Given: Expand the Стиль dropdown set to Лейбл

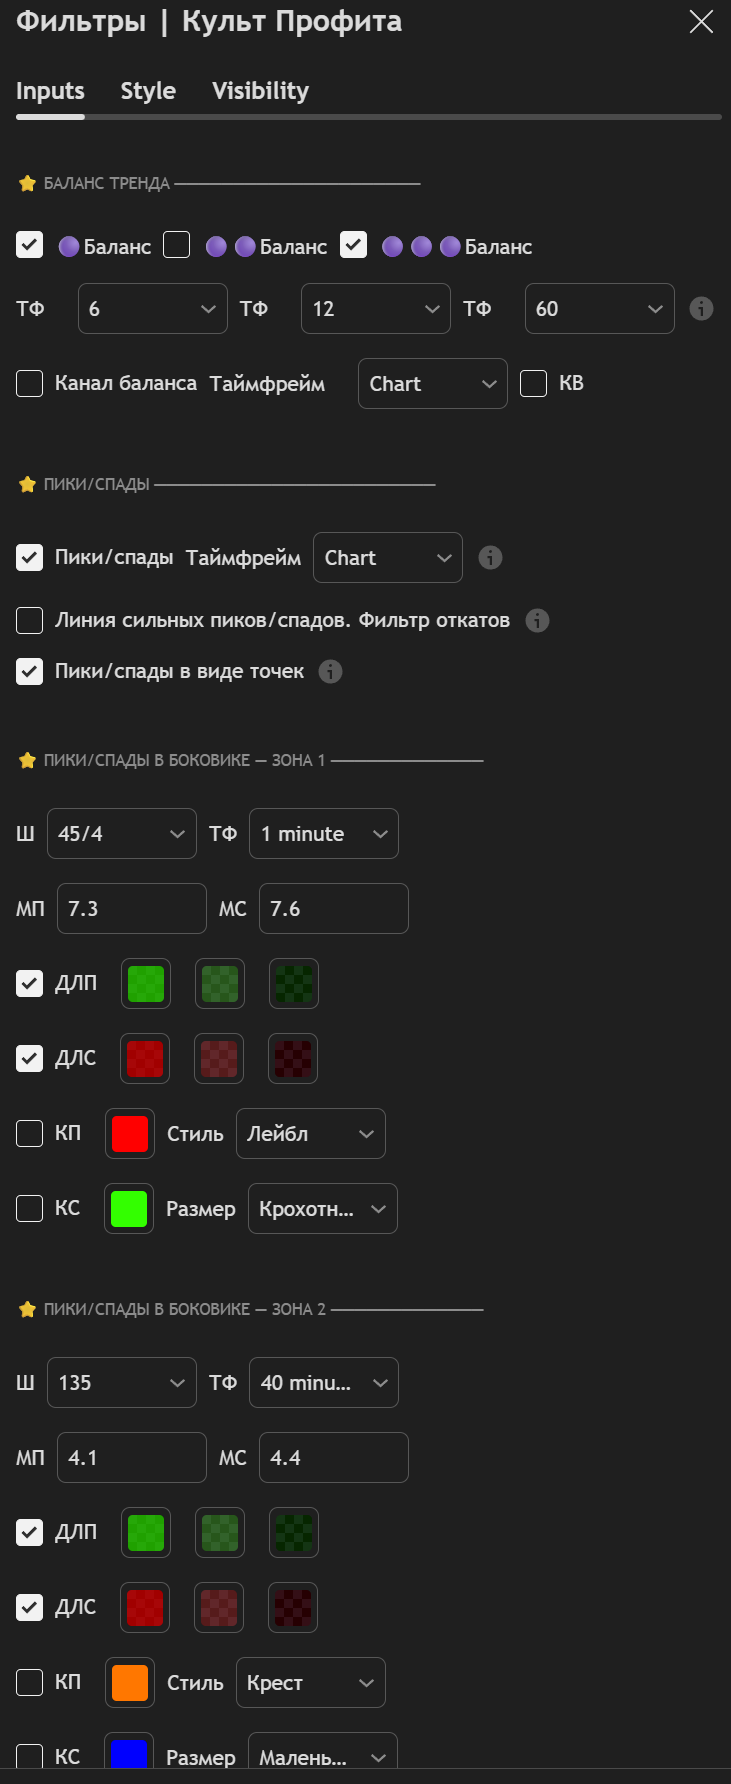Looking at the screenshot, I should tap(310, 1134).
